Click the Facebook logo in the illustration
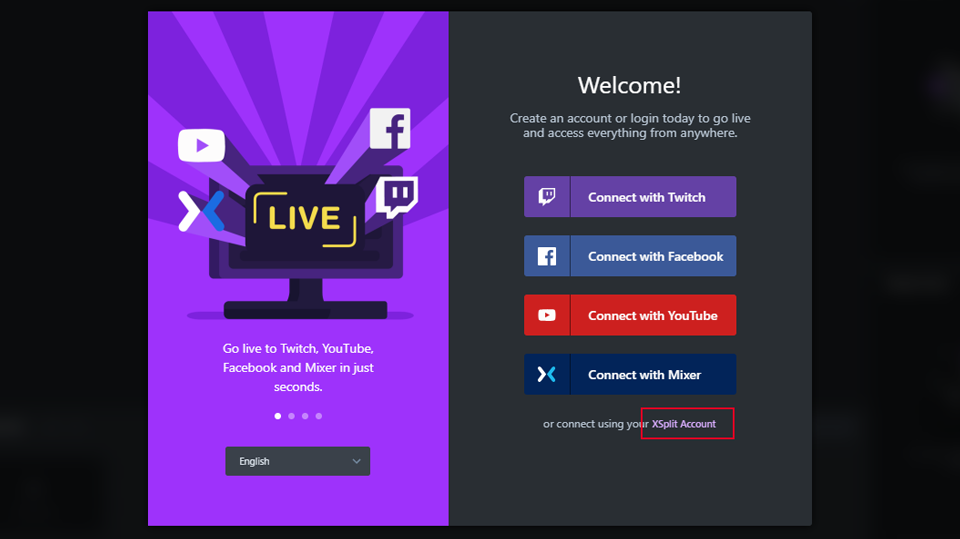 pyautogui.click(x=390, y=129)
